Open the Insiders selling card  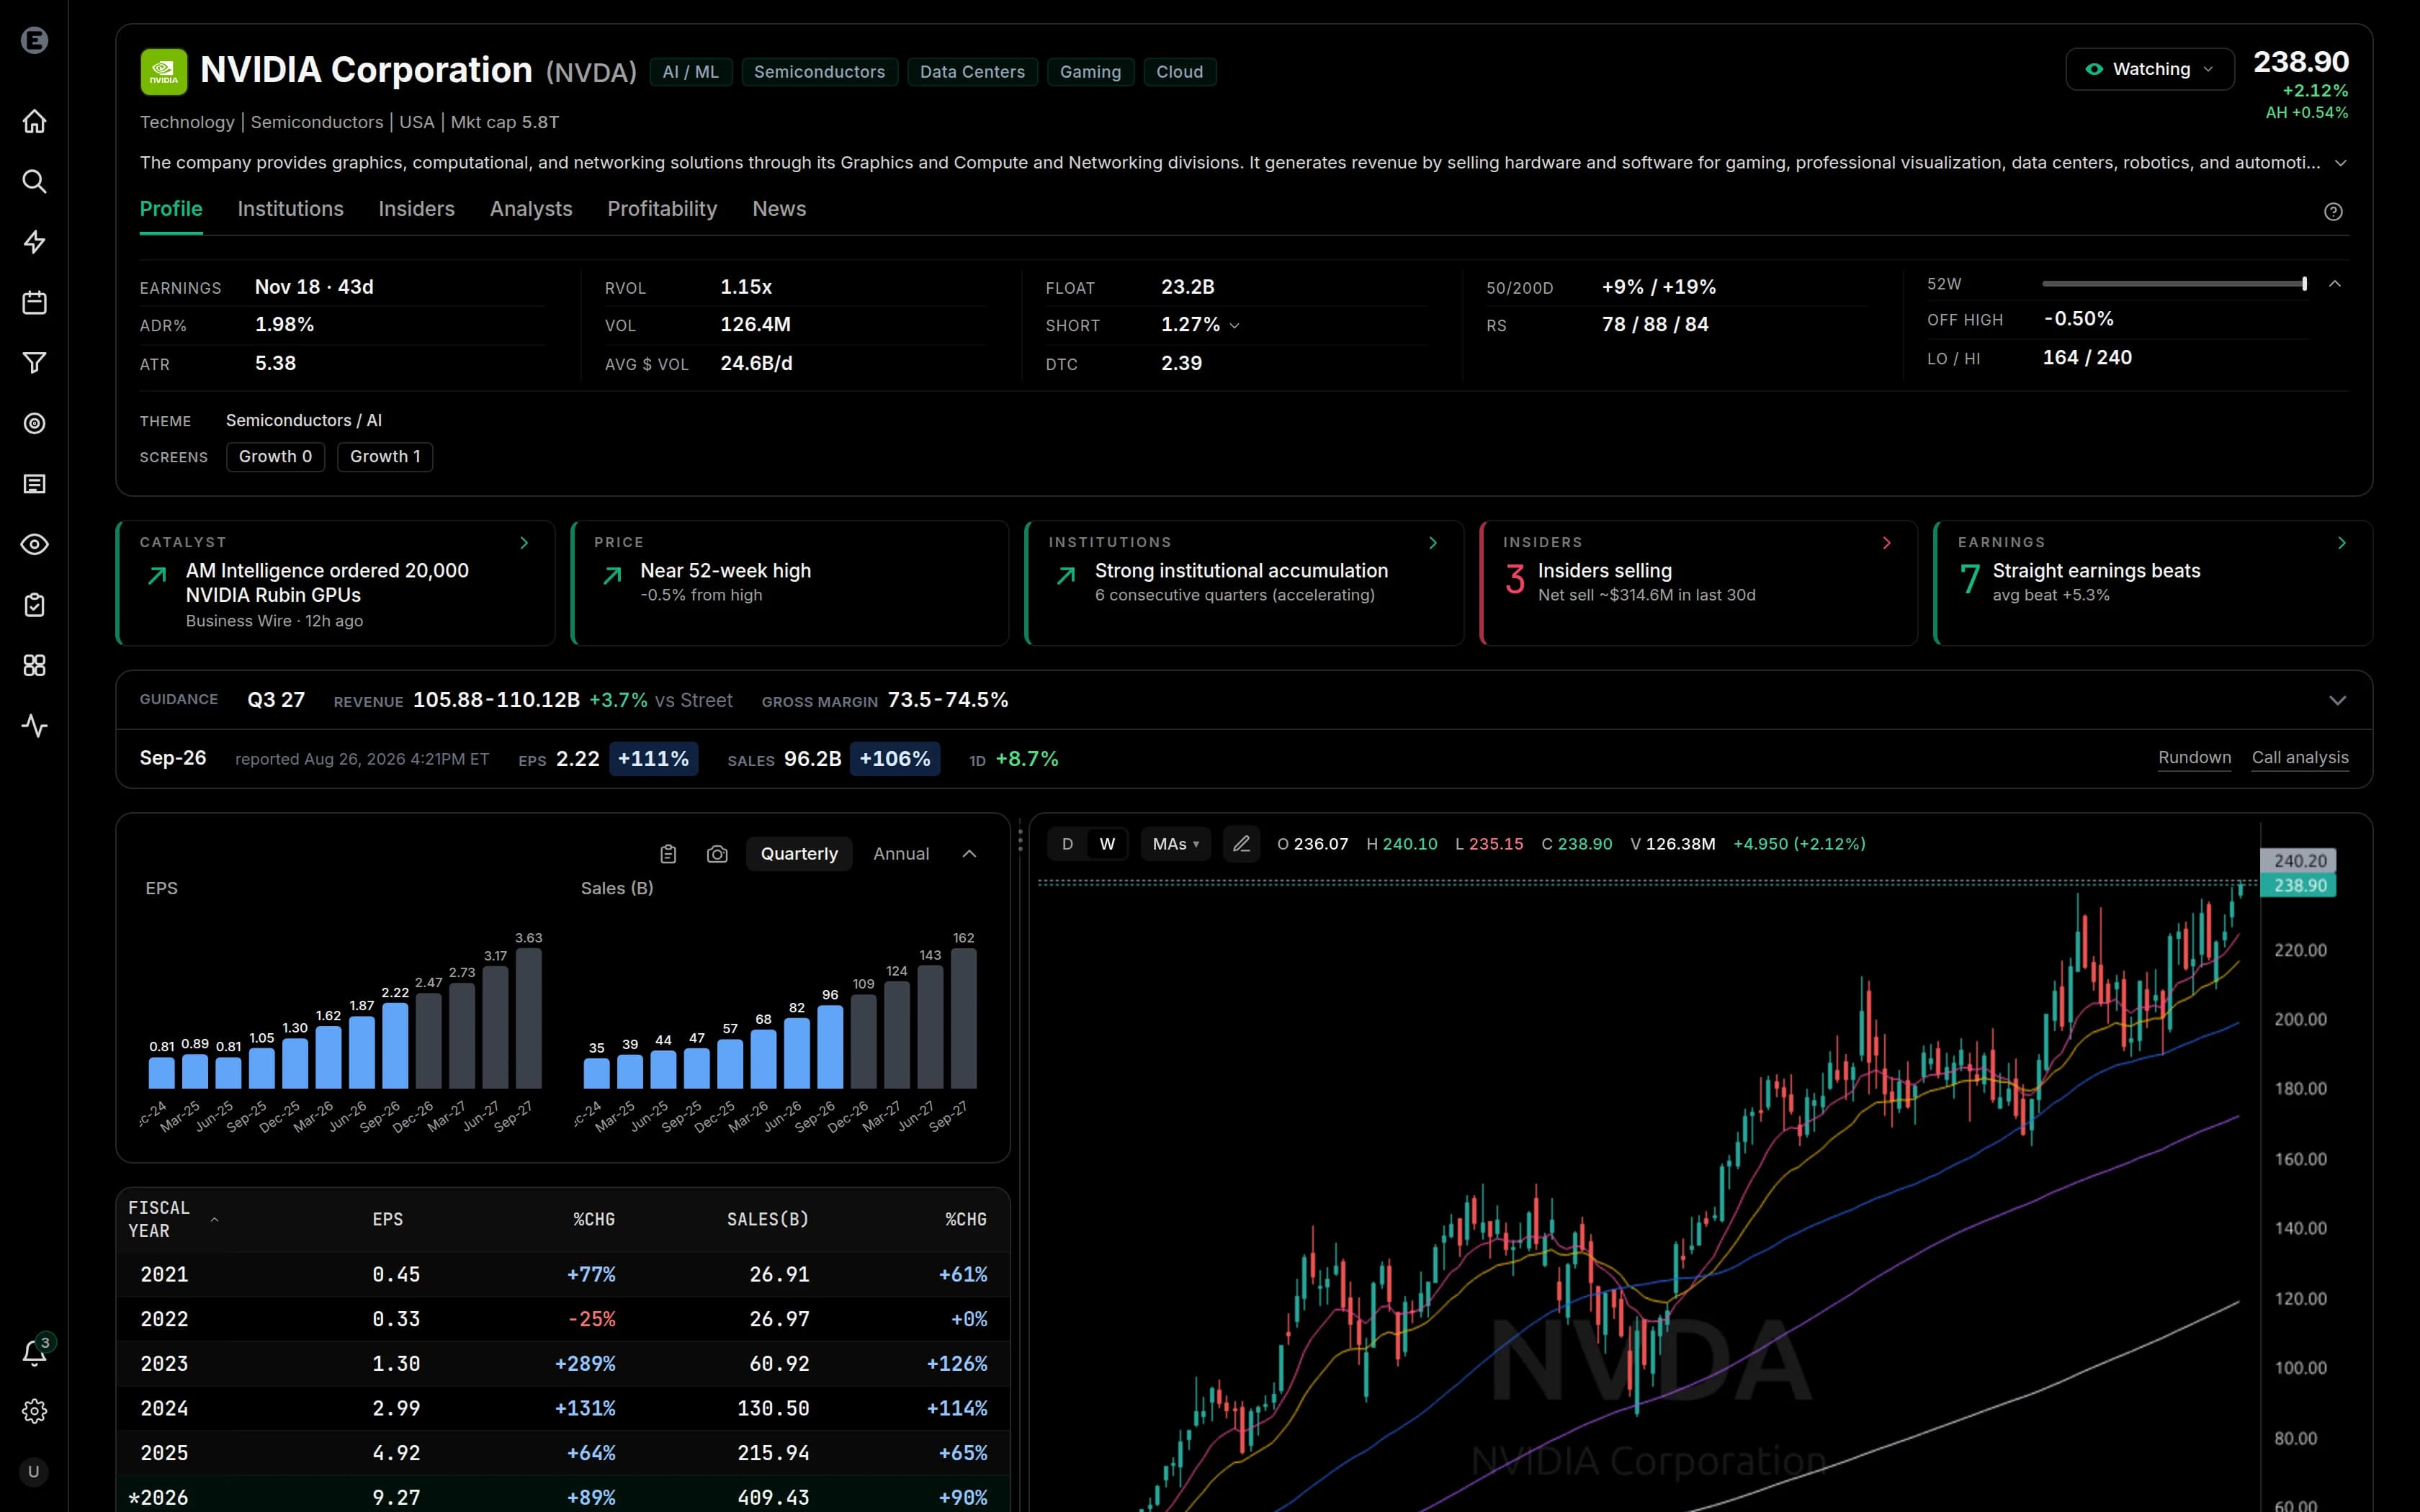pos(1698,583)
